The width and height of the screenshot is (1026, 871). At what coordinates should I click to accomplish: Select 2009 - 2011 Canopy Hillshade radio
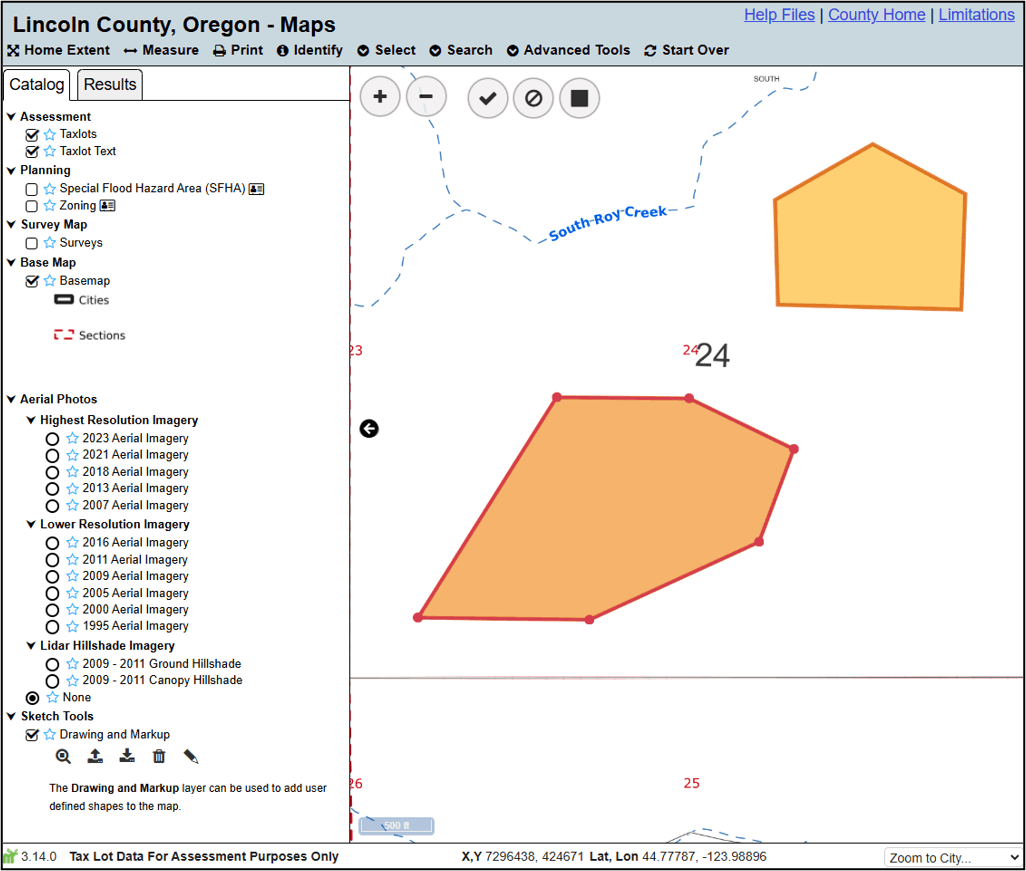pos(52,681)
